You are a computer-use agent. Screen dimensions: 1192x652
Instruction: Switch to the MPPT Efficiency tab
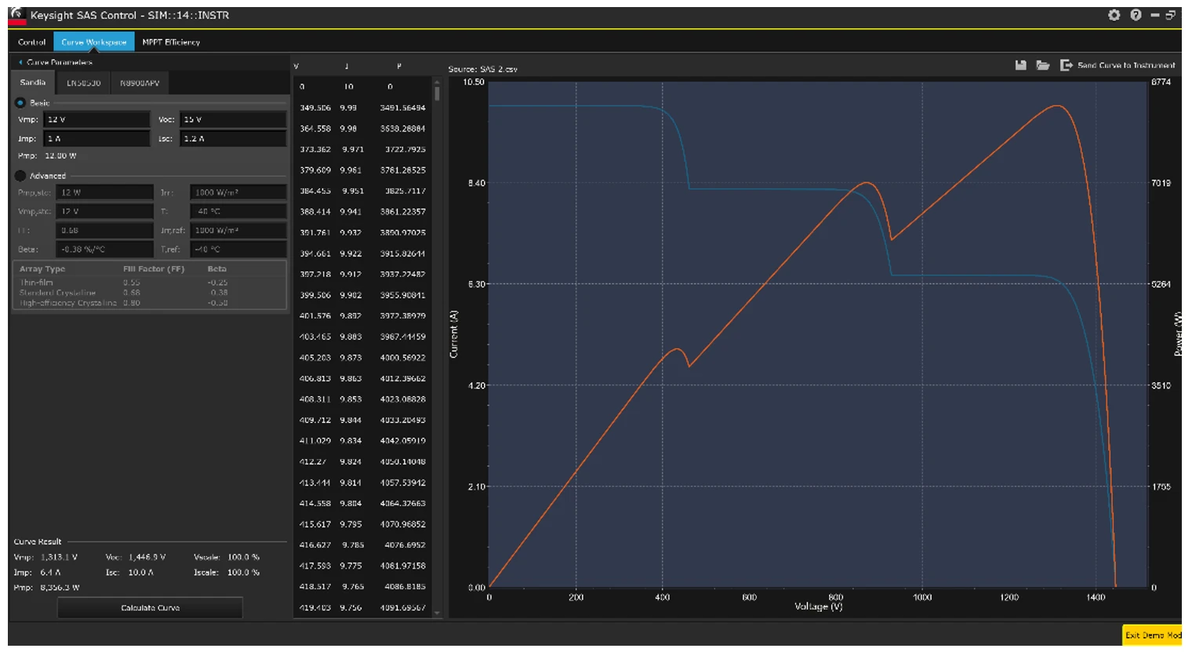171,42
